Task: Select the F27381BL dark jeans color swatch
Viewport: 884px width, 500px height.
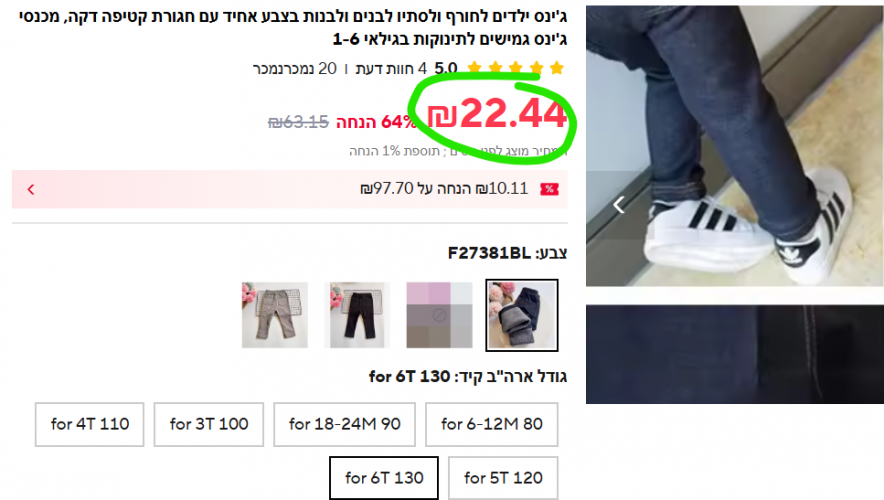Action: tap(522, 315)
